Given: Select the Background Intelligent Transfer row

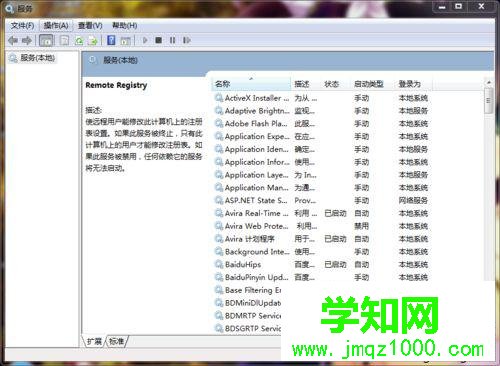Looking at the screenshot, I should (322, 252).
